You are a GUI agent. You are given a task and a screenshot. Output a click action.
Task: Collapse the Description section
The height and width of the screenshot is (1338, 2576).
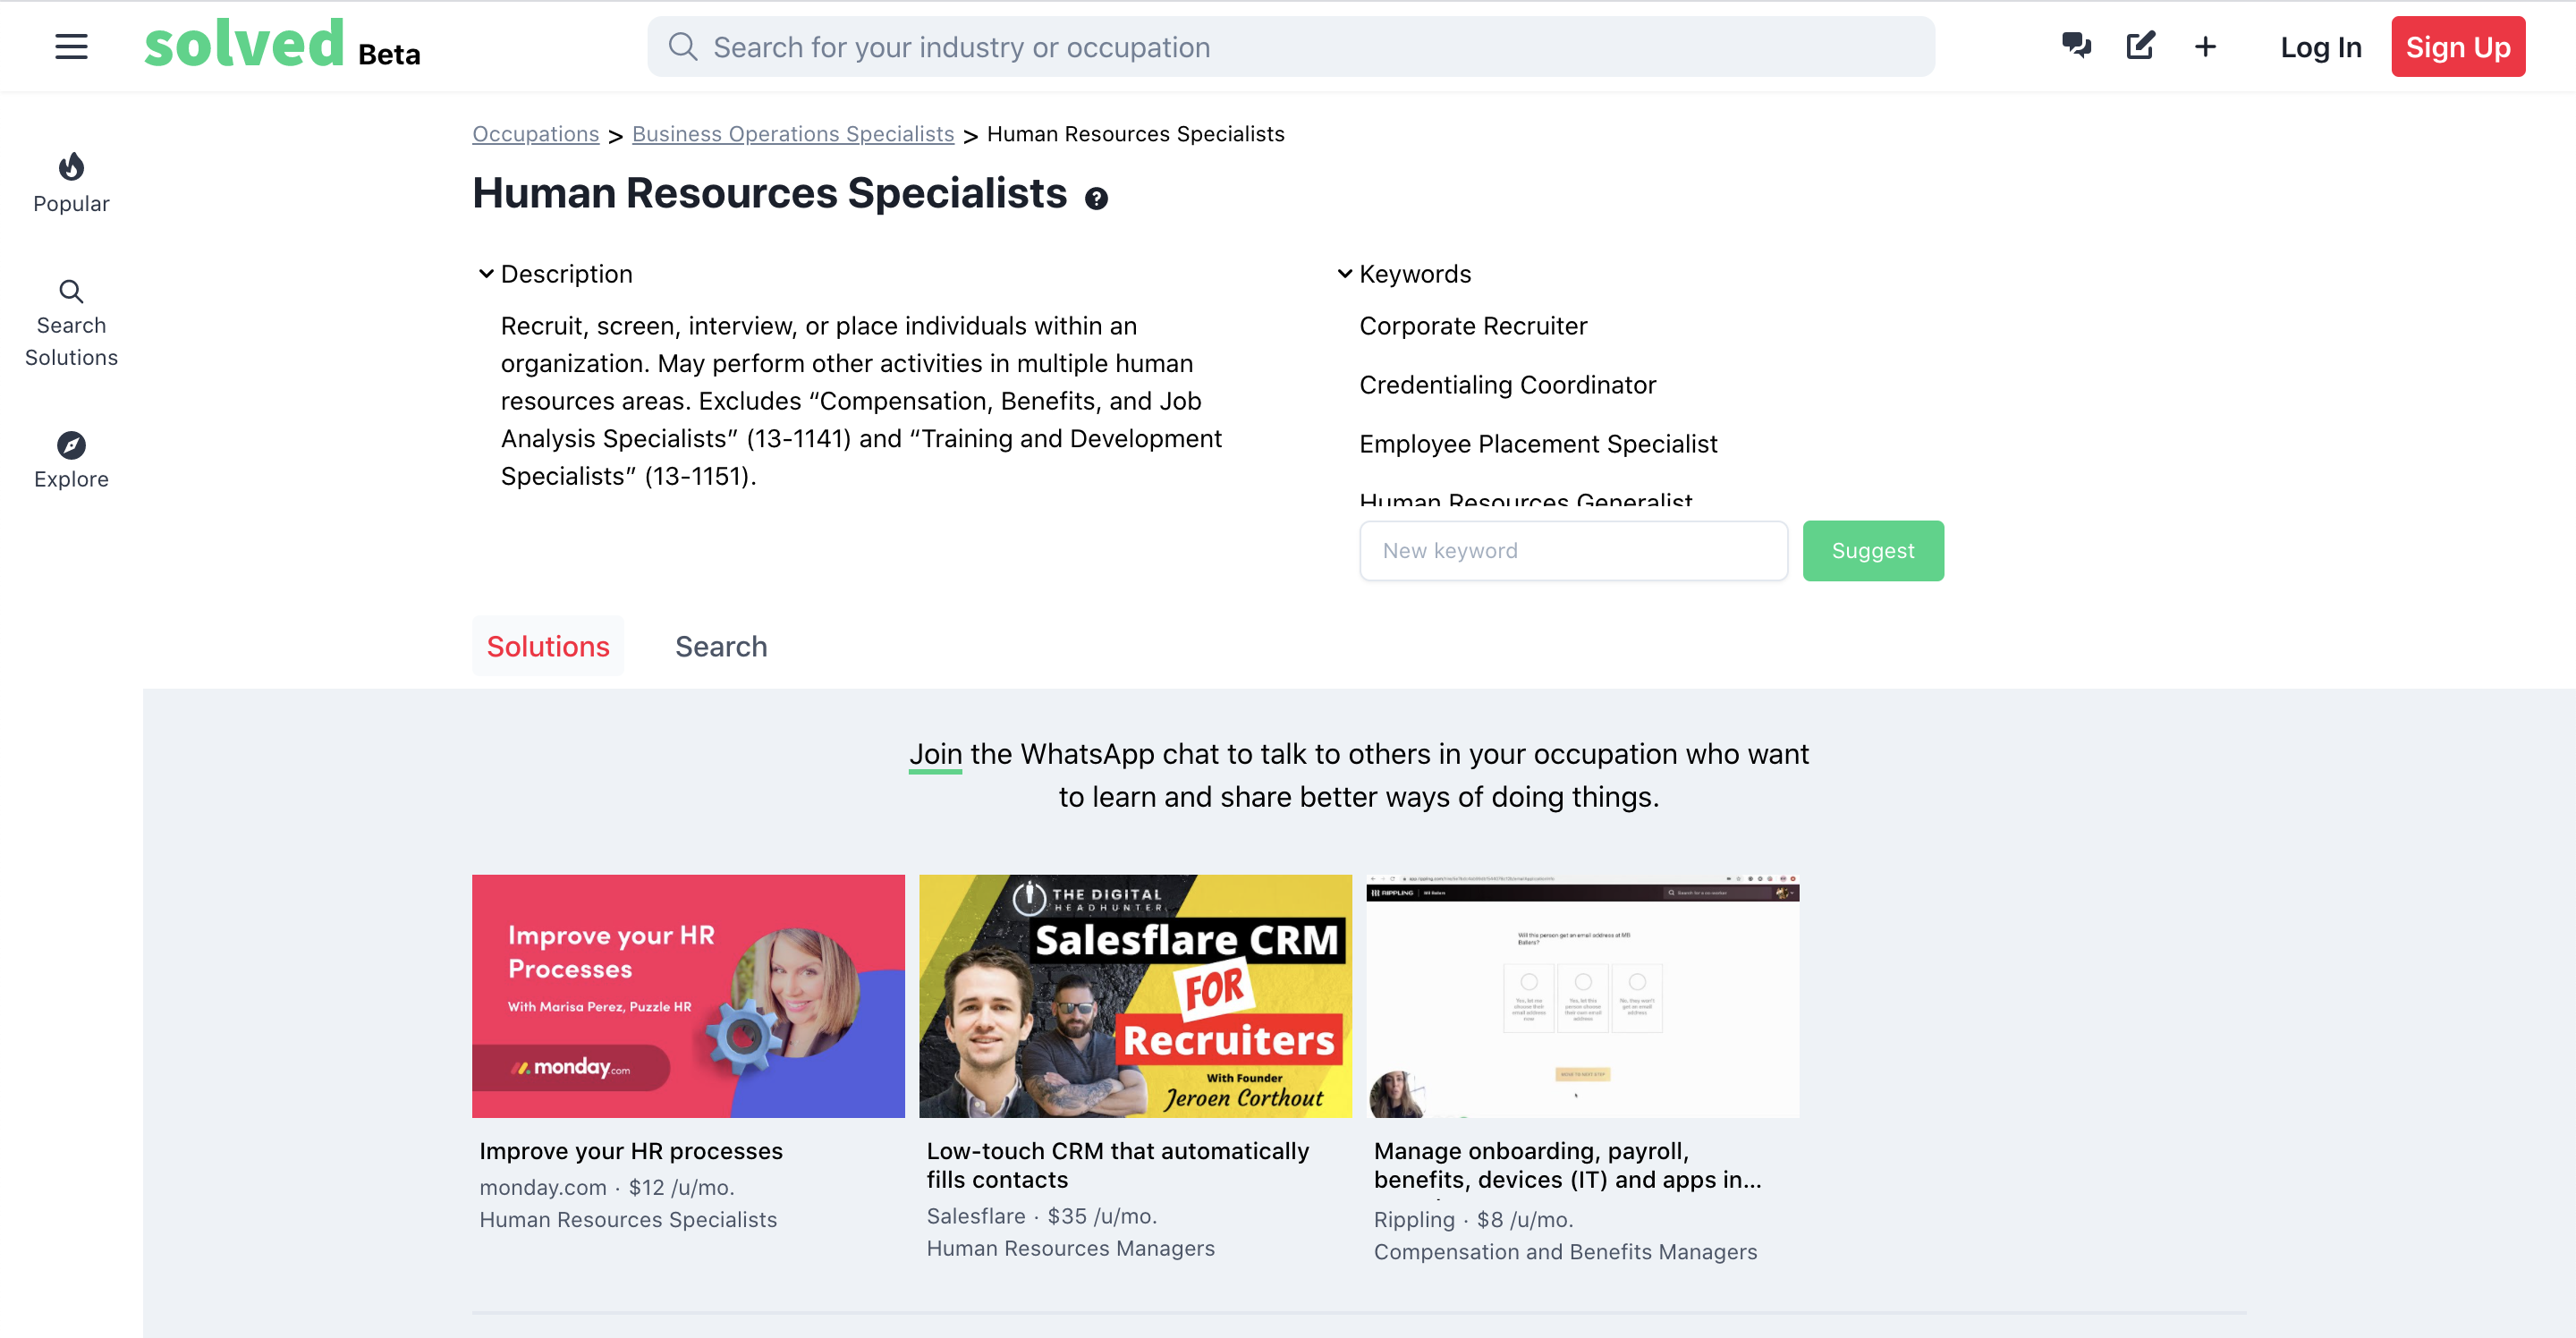point(486,274)
